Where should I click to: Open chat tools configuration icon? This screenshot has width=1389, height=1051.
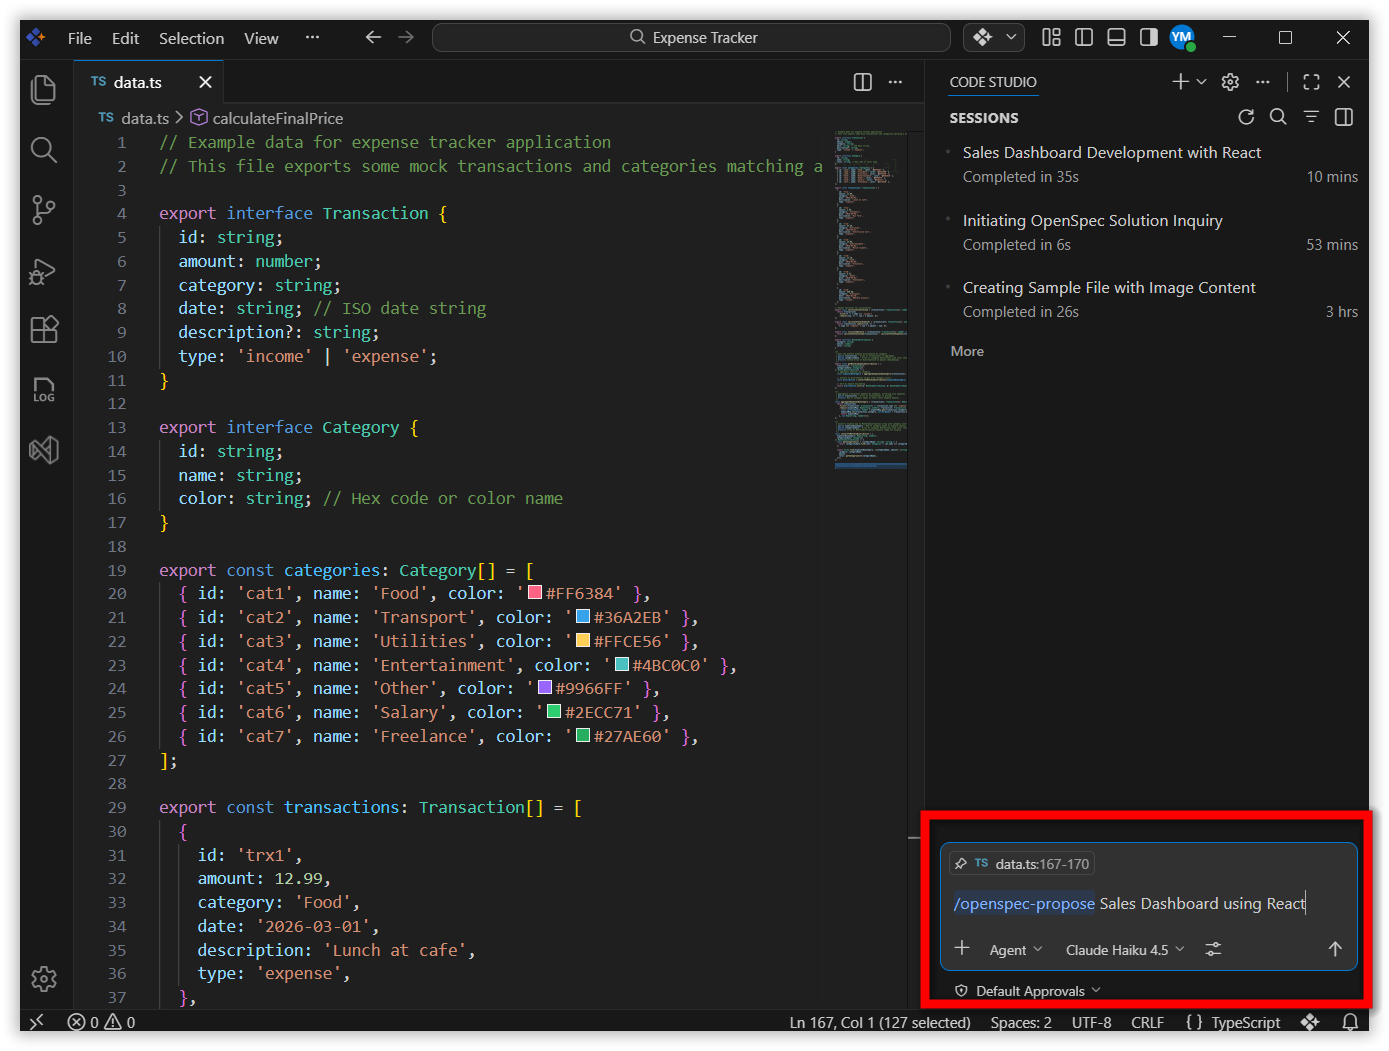pyautogui.click(x=1213, y=949)
